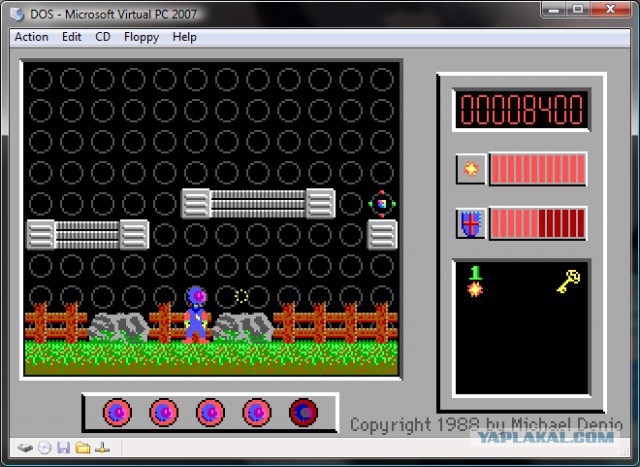Click the CD drive status icon
640x467 pixels.
tap(44, 448)
